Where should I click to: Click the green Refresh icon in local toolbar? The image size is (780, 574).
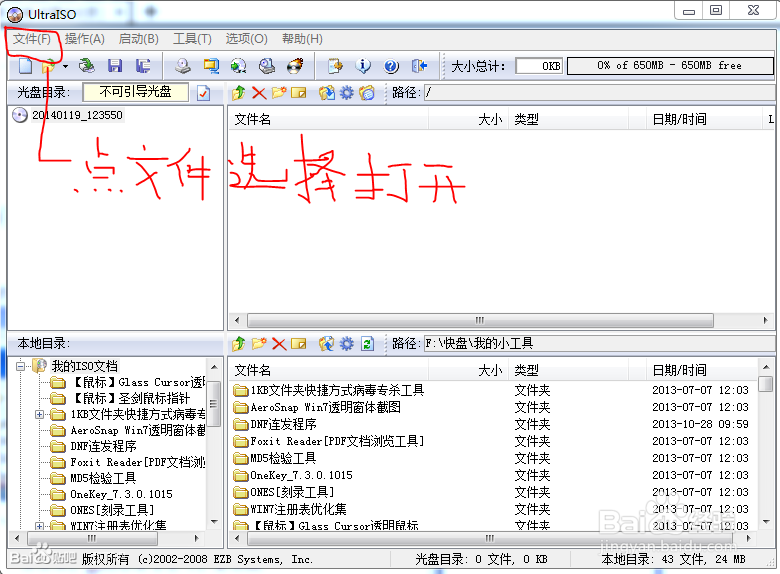367,344
